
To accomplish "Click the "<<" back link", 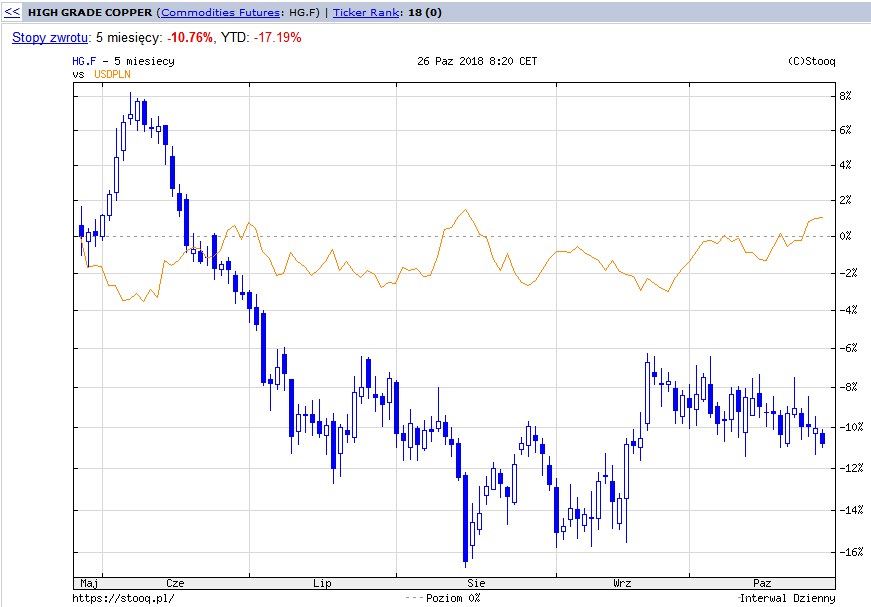I will 12,12.
